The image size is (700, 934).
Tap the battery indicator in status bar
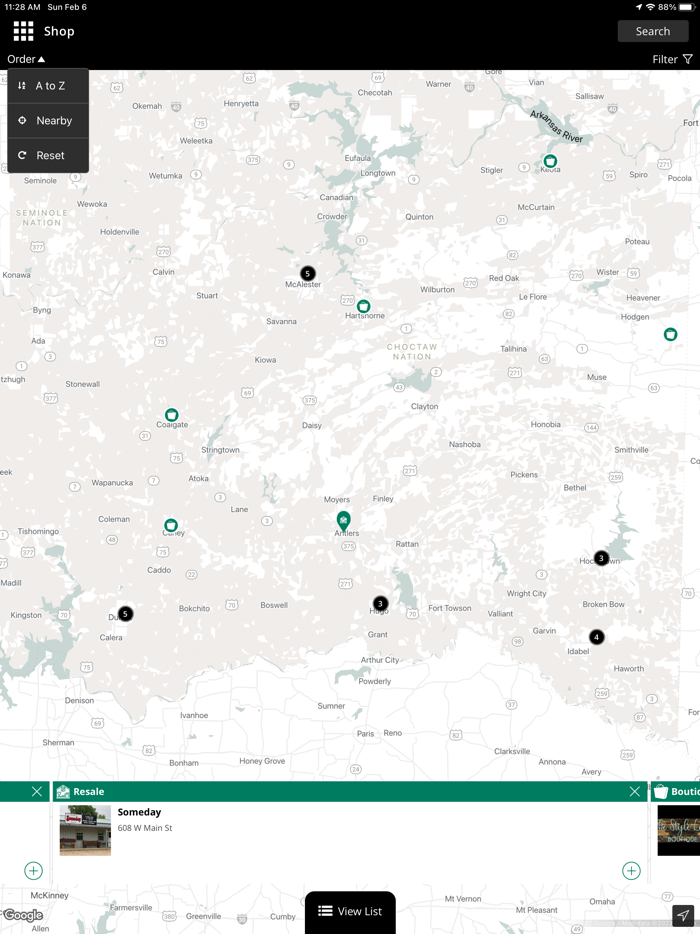click(687, 7)
